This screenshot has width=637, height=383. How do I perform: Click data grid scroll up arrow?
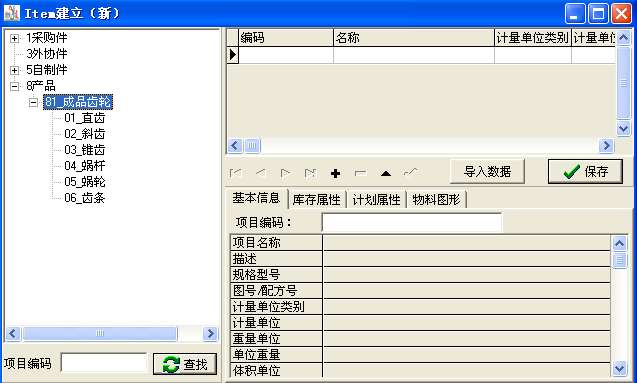point(623,38)
